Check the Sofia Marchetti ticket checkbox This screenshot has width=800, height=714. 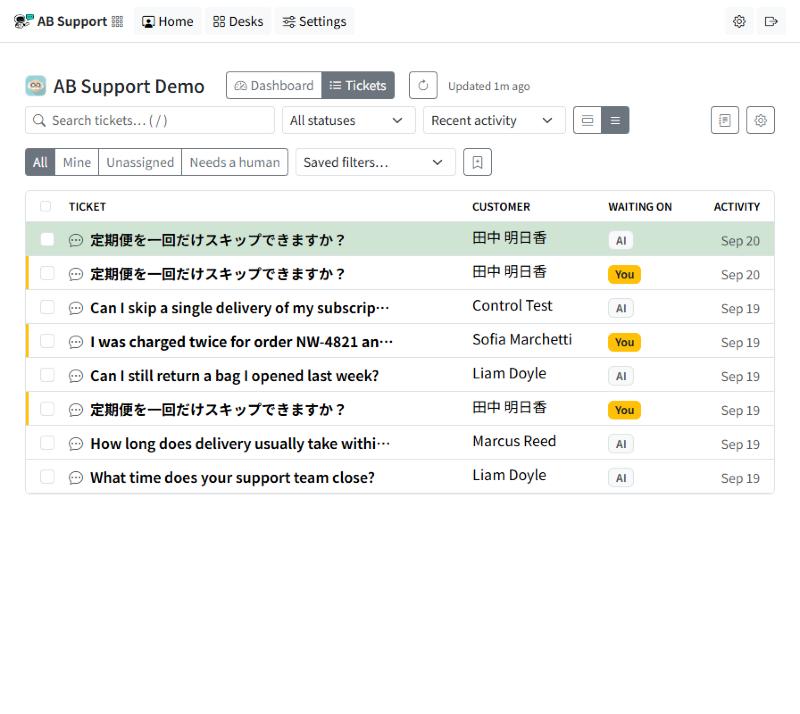(x=47, y=341)
